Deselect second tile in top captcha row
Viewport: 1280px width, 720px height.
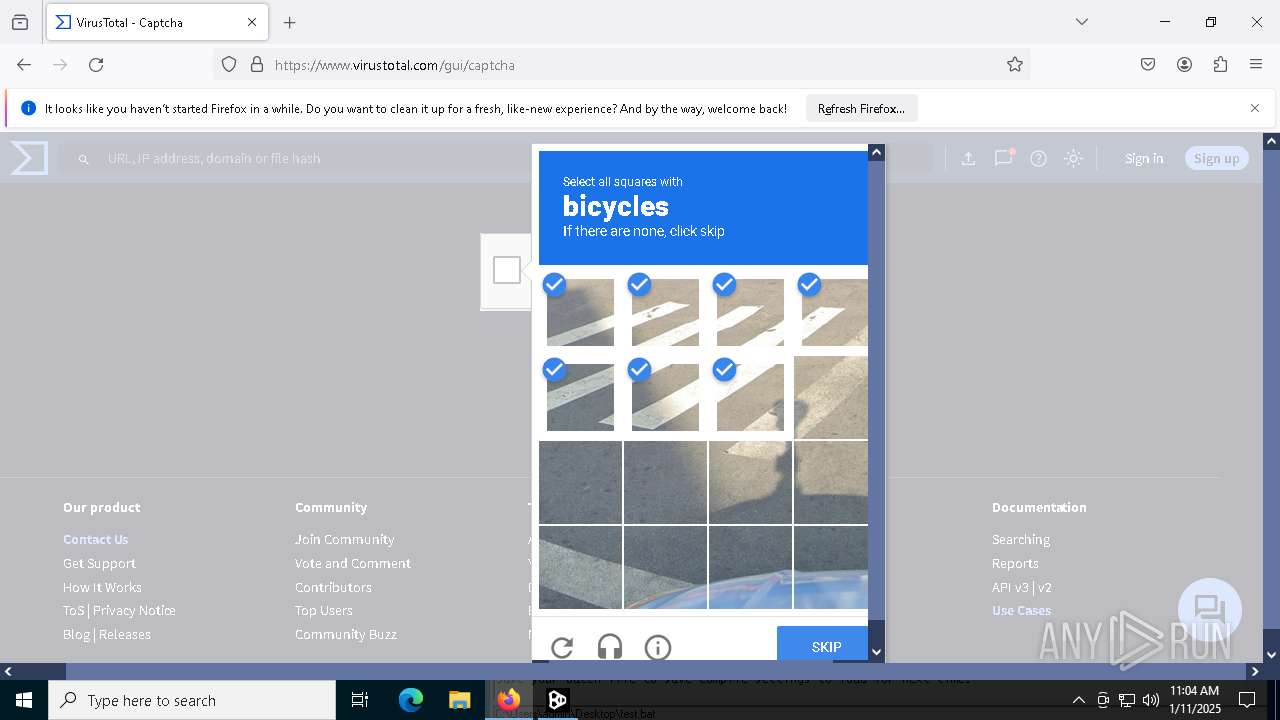click(x=665, y=312)
